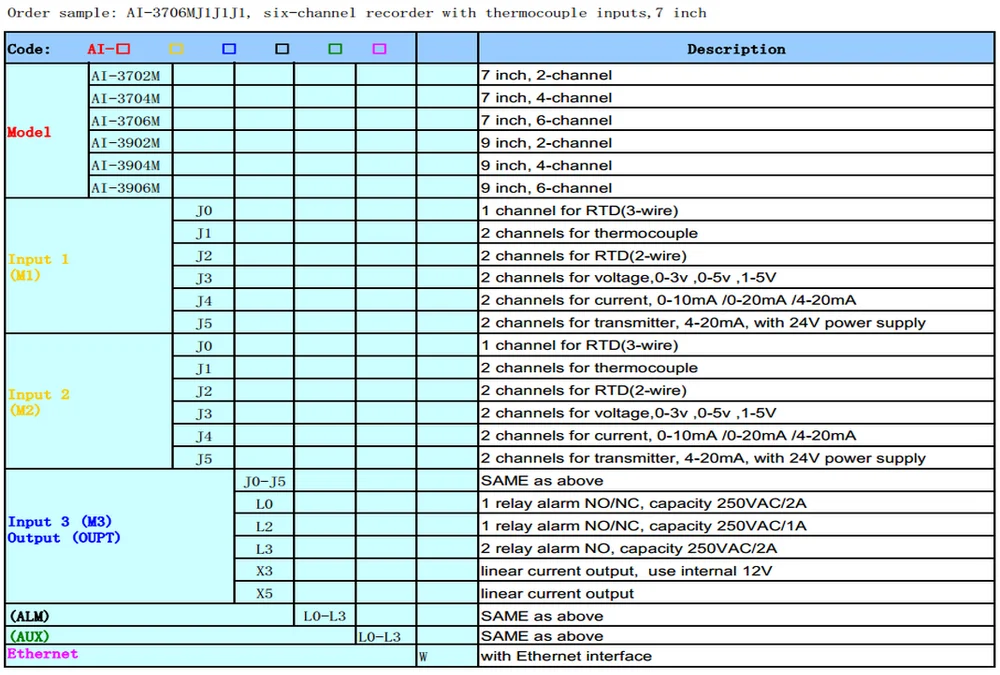Select code J5 in Input 1 (M1) section
The height and width of the screenshot is (675, 1000).
tap(203, 323)
